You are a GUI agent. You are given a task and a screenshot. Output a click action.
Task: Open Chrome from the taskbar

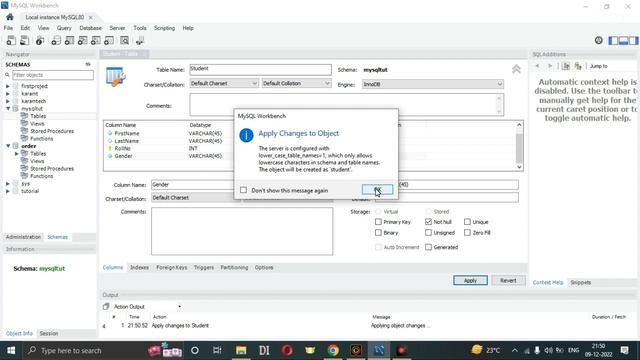pos(333,350)
